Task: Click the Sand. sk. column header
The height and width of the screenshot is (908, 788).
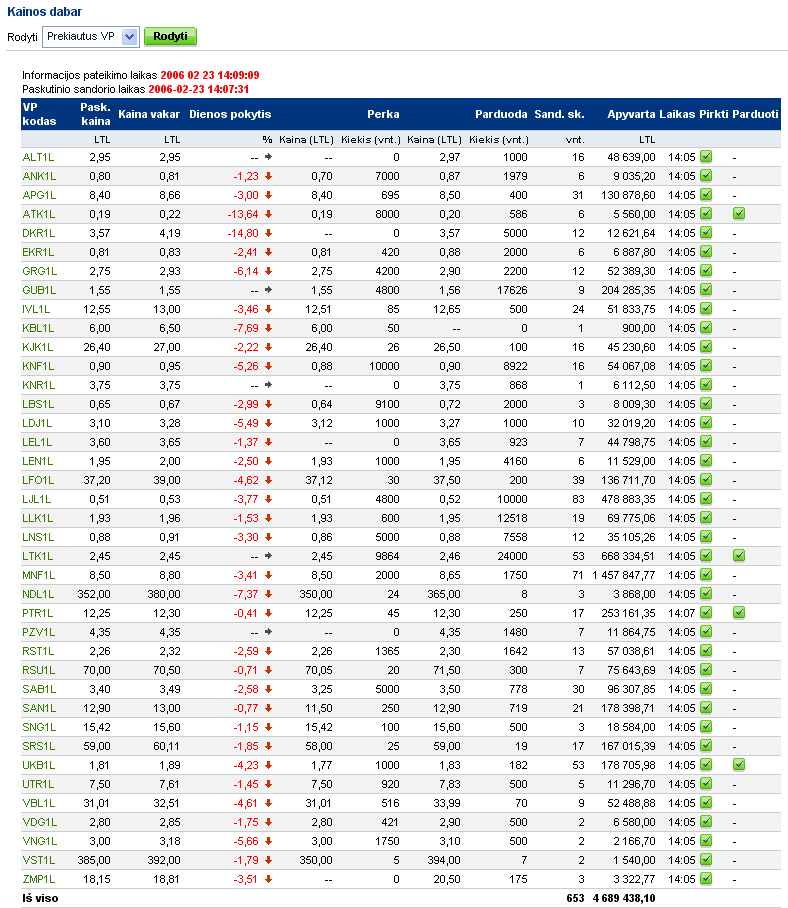Action: [x=559, y=114]
